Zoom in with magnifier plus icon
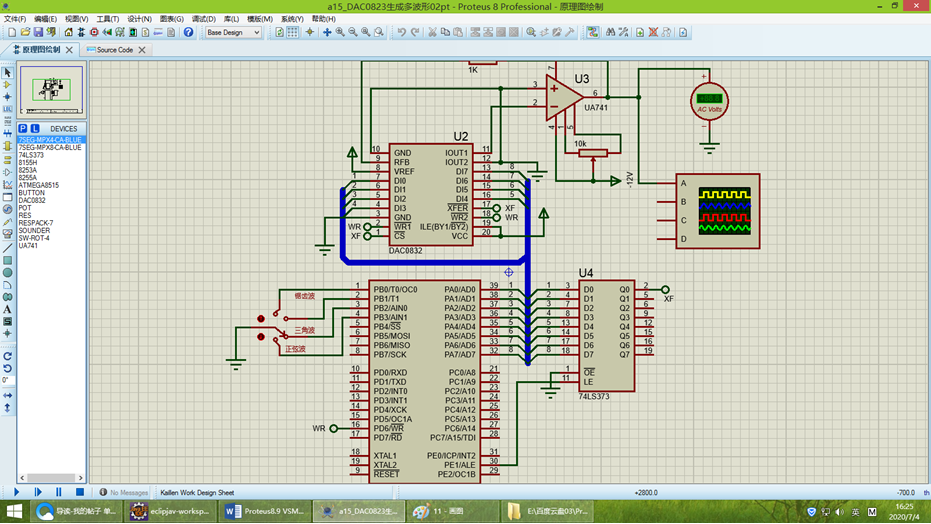 [340, 33]
